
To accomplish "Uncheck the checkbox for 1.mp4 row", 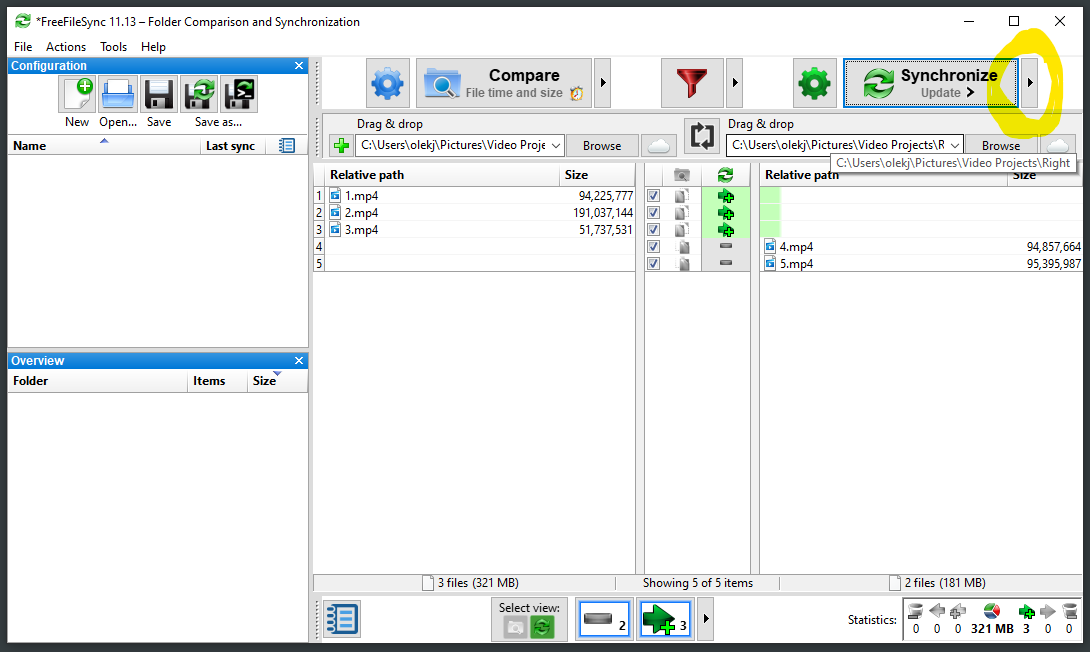I will point(653,196).
